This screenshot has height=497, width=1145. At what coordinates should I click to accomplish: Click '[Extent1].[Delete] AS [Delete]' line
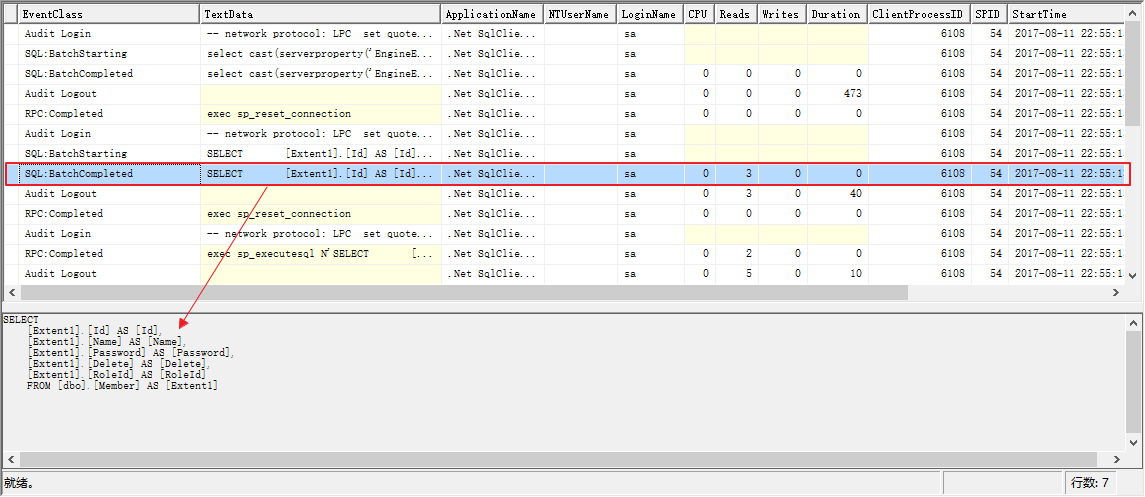(x=119, y=363)
